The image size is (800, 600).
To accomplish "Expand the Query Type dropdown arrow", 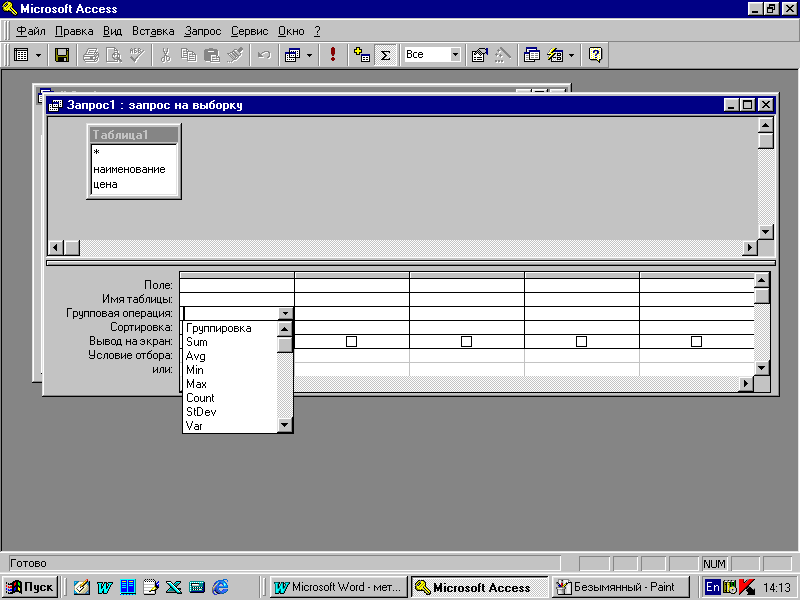I will 309,55.
